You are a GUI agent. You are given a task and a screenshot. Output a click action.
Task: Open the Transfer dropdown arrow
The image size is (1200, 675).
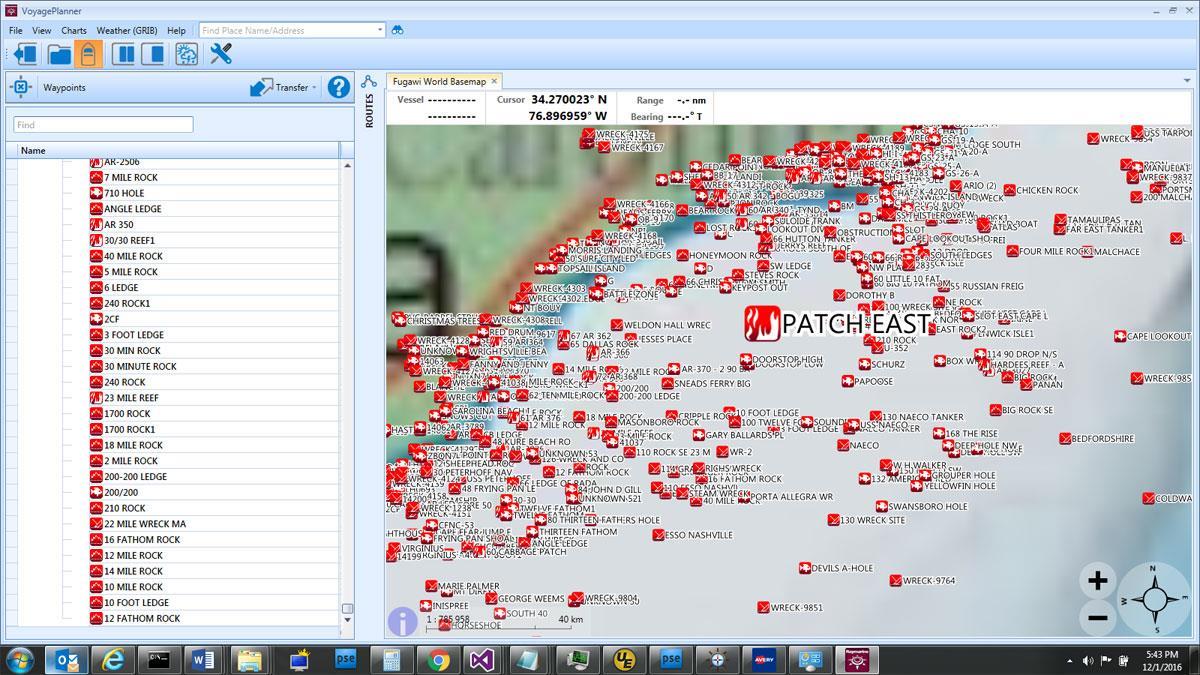point(314,88)
